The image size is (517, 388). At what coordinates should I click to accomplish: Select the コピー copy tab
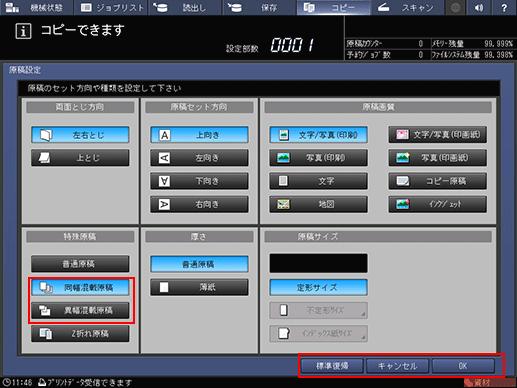pyautogui.click(x=333, y=7)
